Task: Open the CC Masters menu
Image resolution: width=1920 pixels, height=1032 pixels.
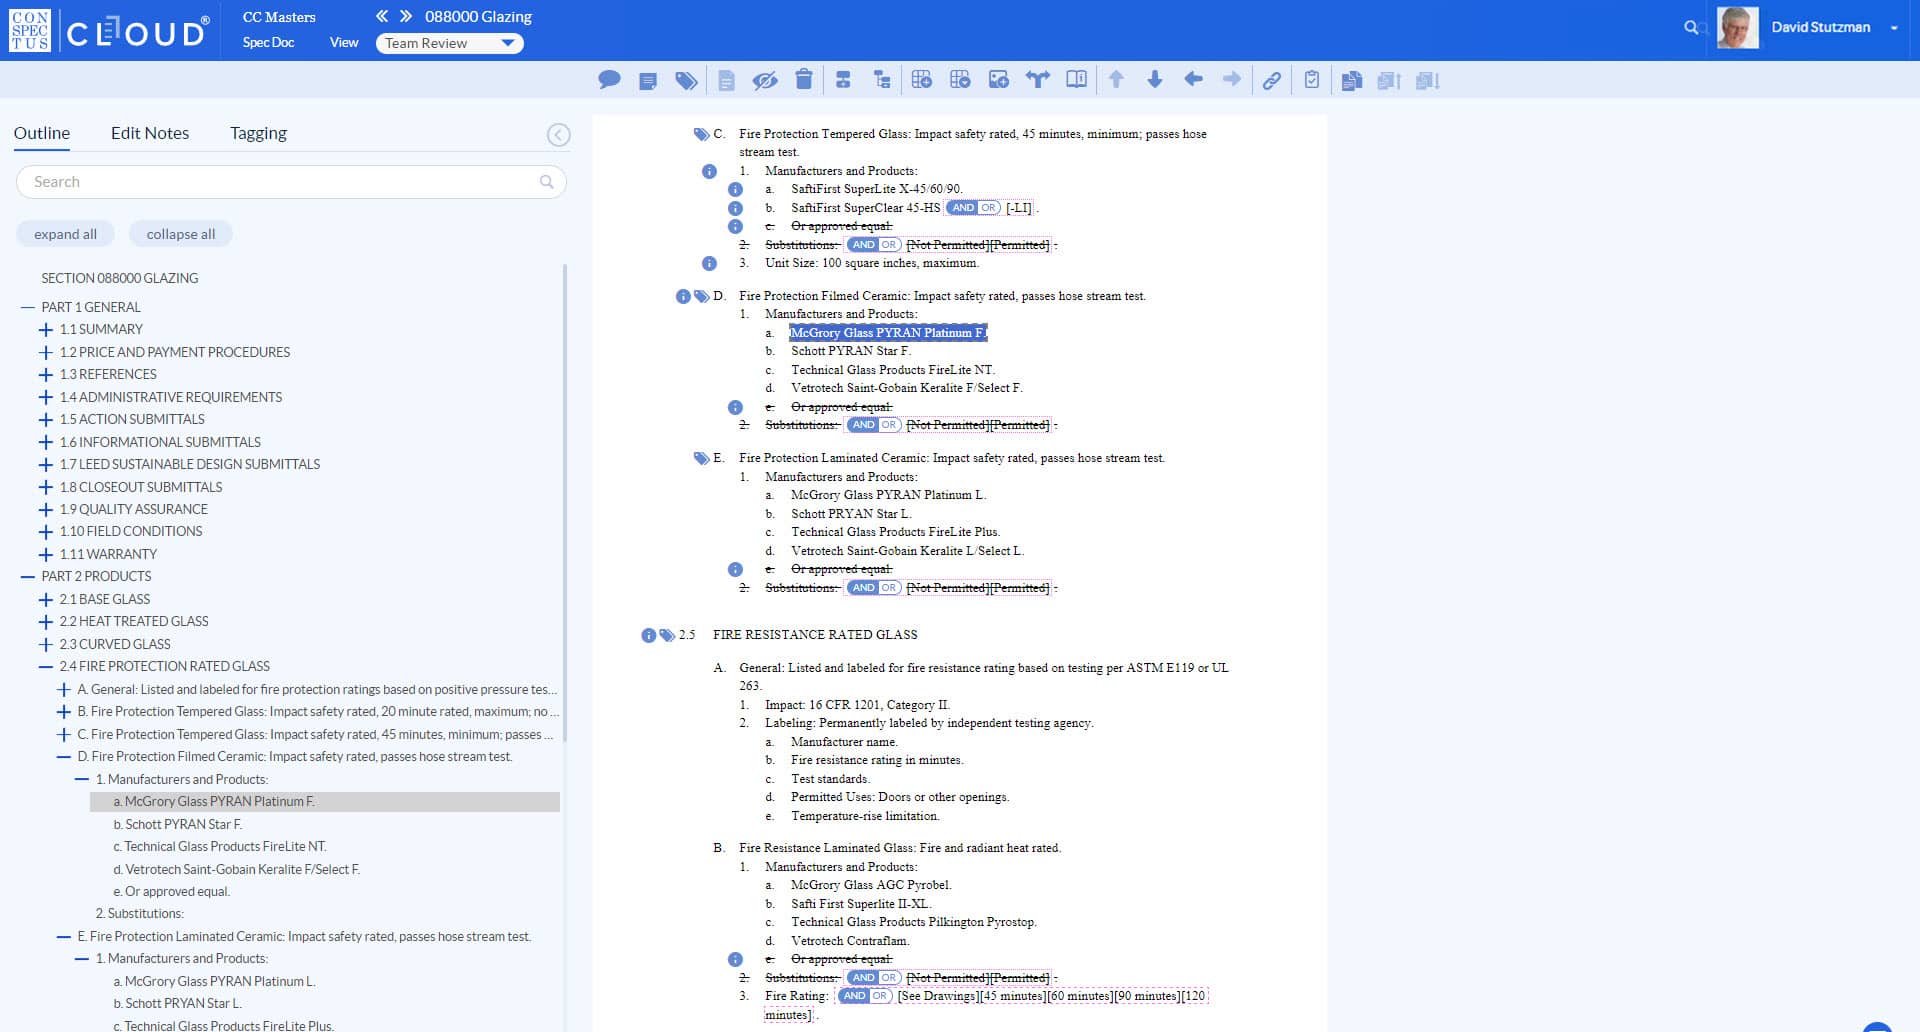Action: (279, 17)
